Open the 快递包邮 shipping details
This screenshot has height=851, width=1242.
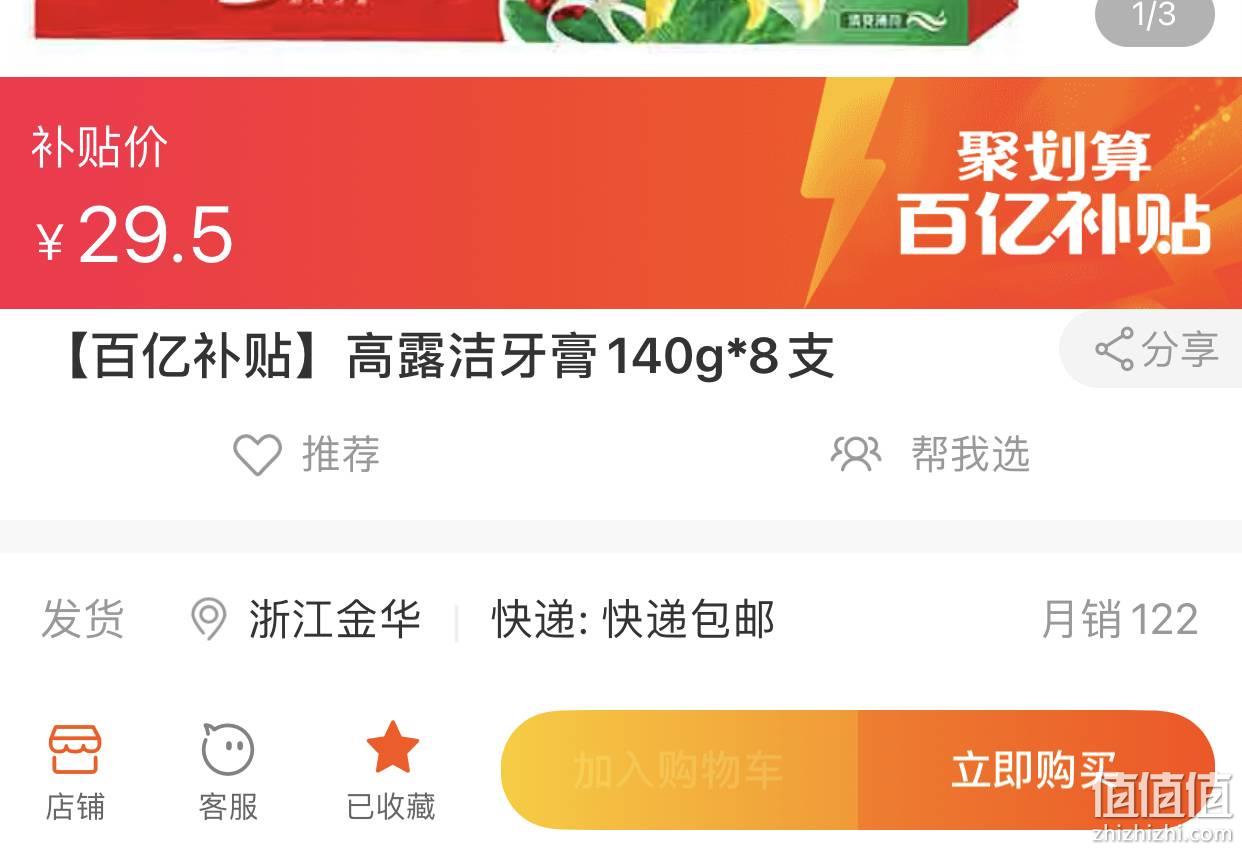pos(633,620)
